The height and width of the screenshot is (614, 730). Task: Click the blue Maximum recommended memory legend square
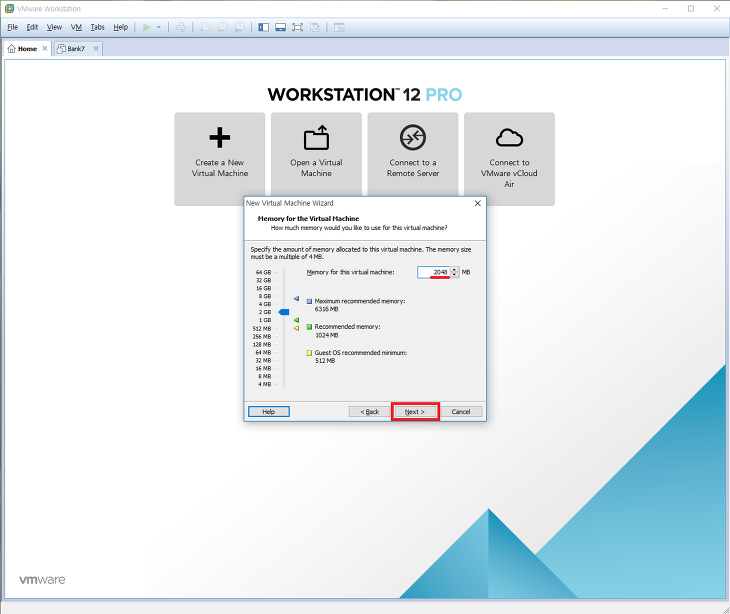(x=309, y=301)
